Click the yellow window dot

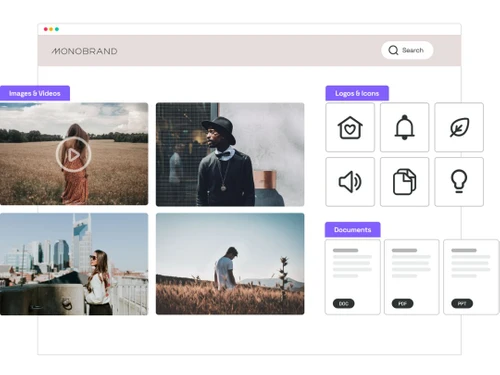point(51,29)
